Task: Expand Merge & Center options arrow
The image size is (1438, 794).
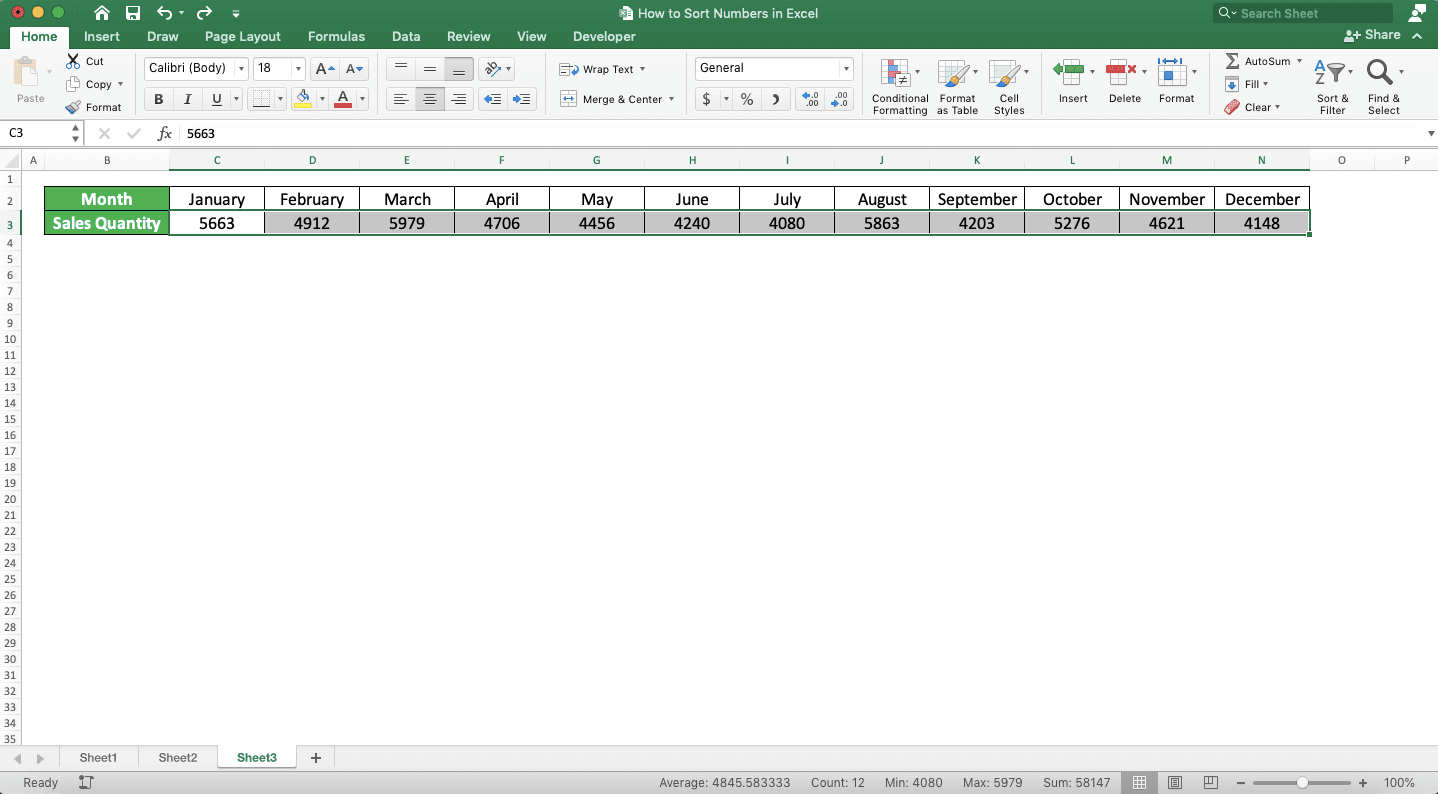Action: (x=671, y=99)
